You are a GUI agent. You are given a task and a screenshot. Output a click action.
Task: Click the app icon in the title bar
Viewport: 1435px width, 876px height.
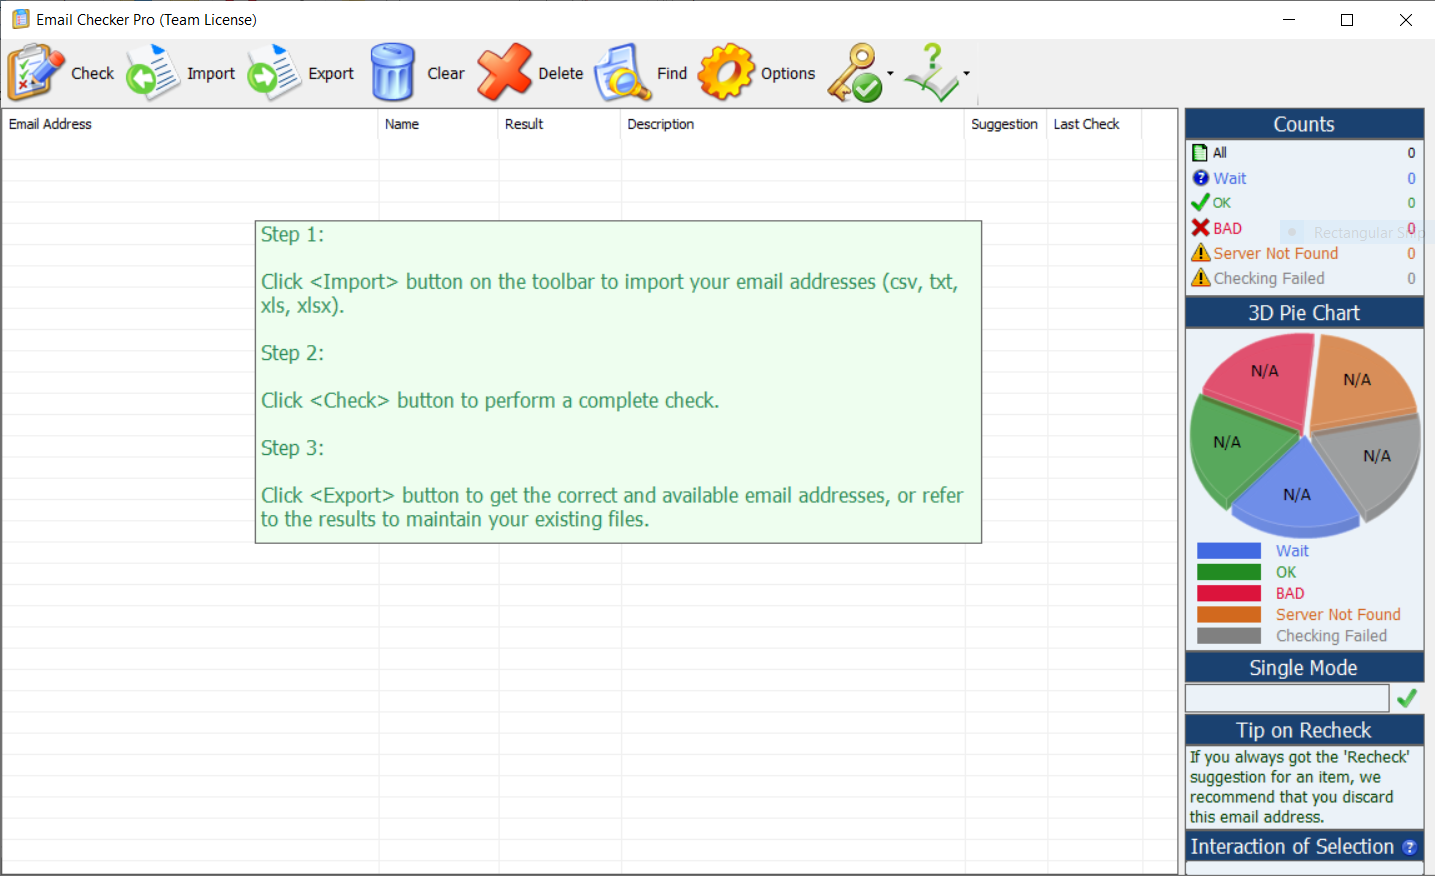[x=21, y=19]
